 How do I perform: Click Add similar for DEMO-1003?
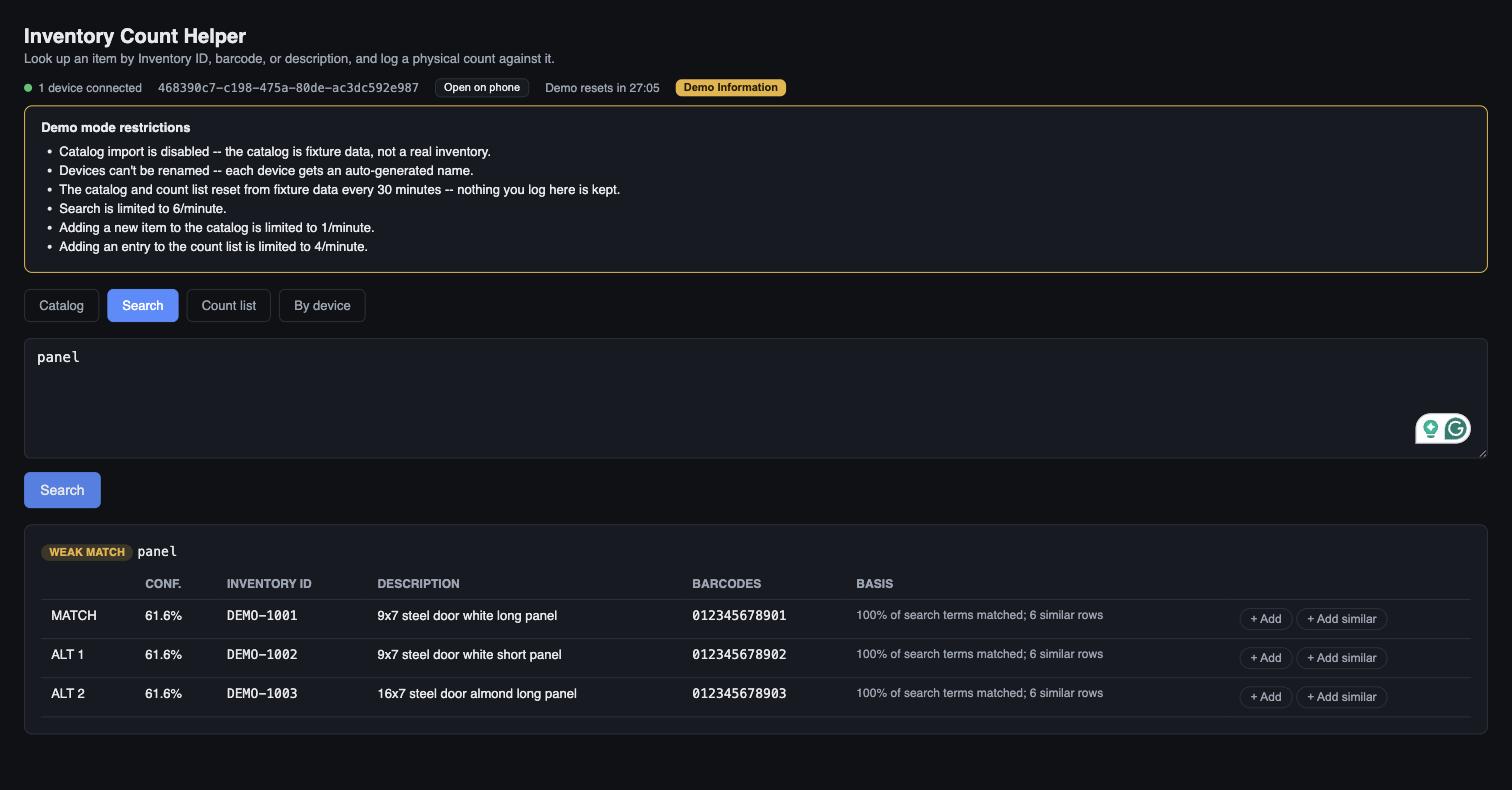(x=1342, y=697)
